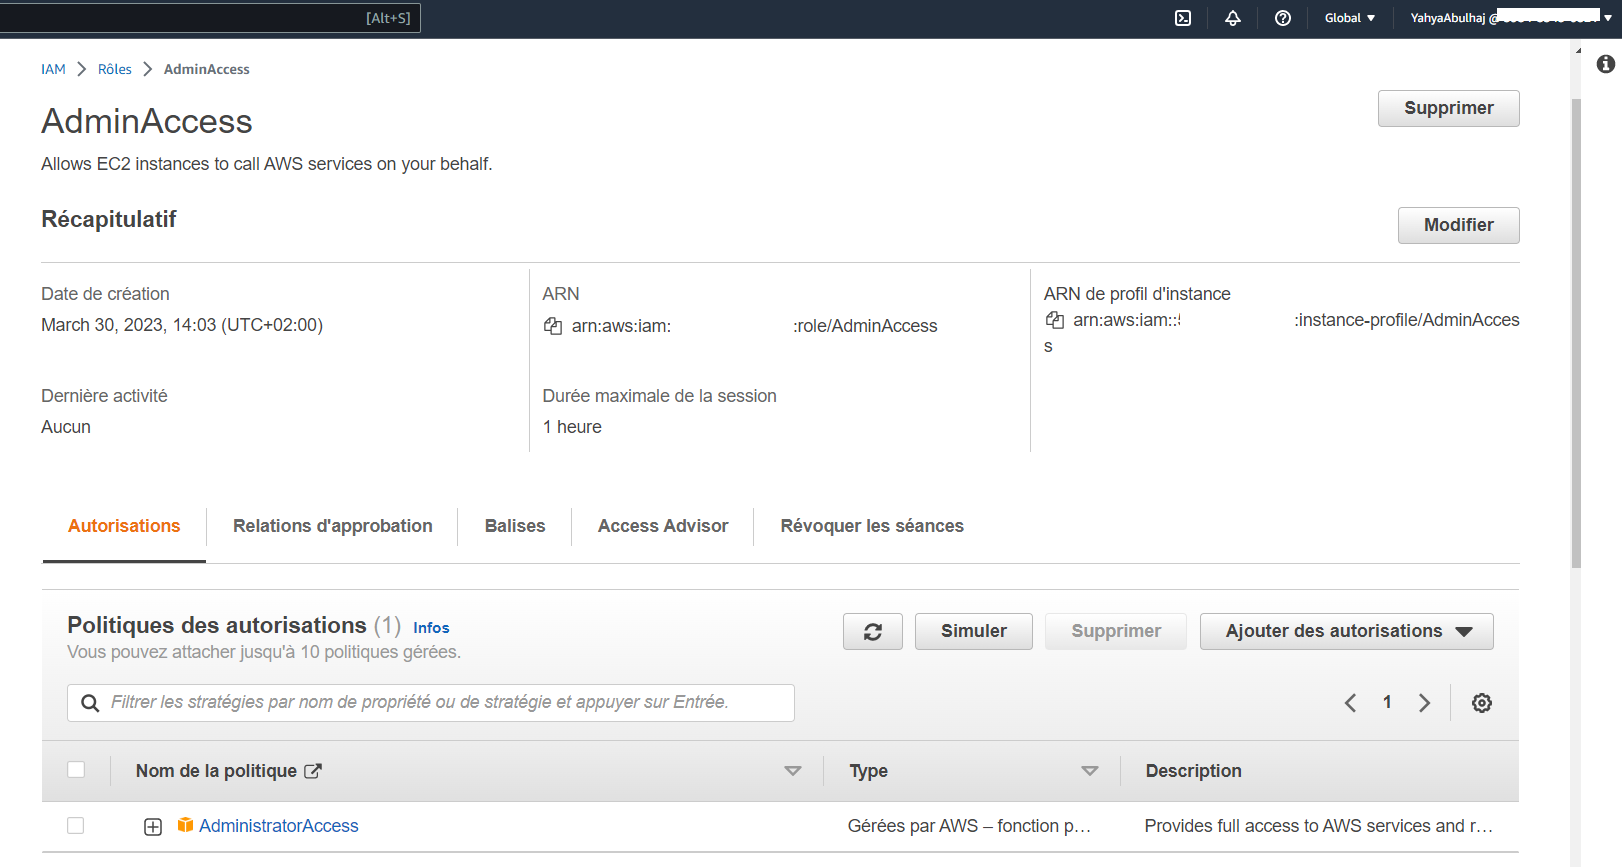This screenshot has height=867, width=1622.
Task: Open the Balises tab
Action: tap(515, 526)
